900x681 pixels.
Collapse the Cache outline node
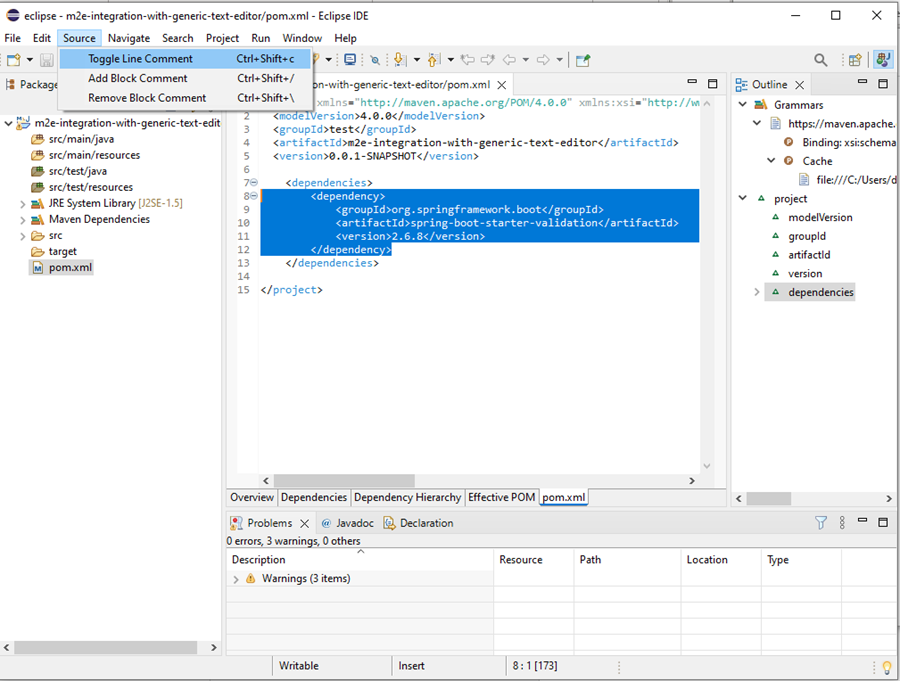point(771,161)
